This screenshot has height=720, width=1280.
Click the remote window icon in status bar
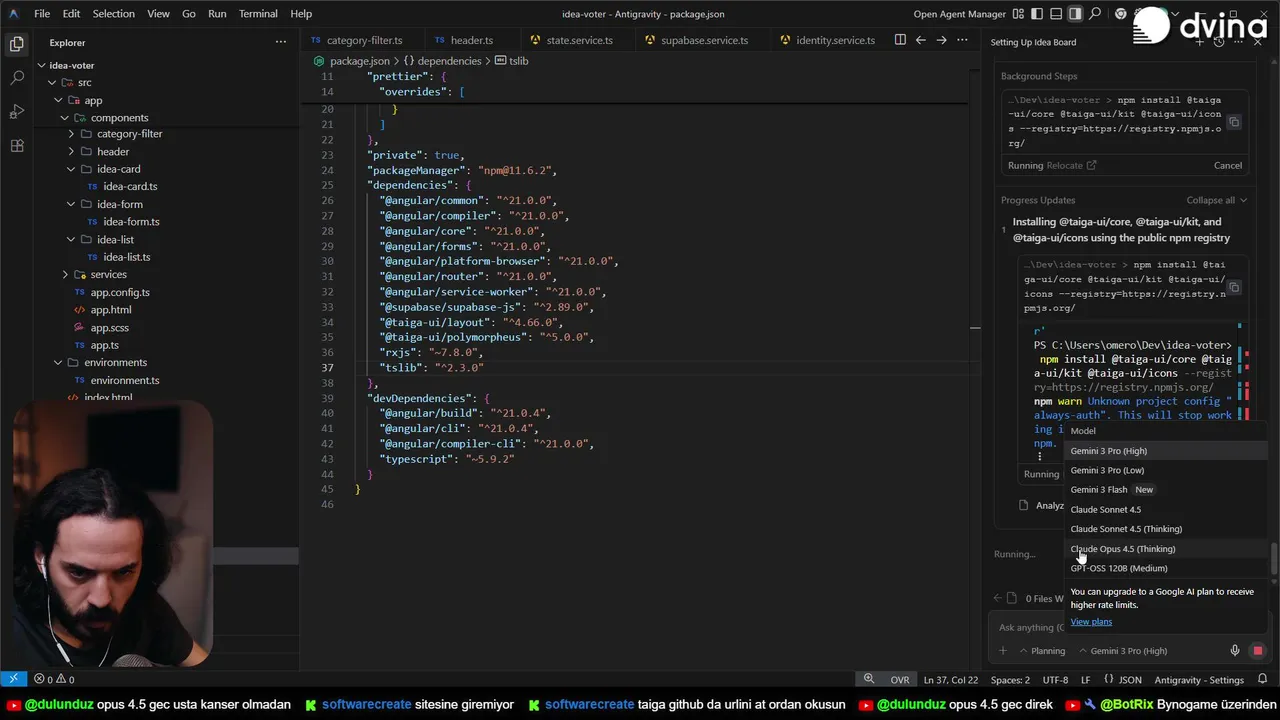13,680
